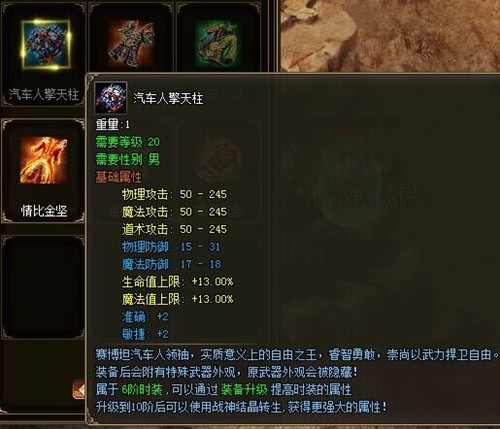
Task: Click the 需要等级:20 requirement line
Action: click(128, 142)
